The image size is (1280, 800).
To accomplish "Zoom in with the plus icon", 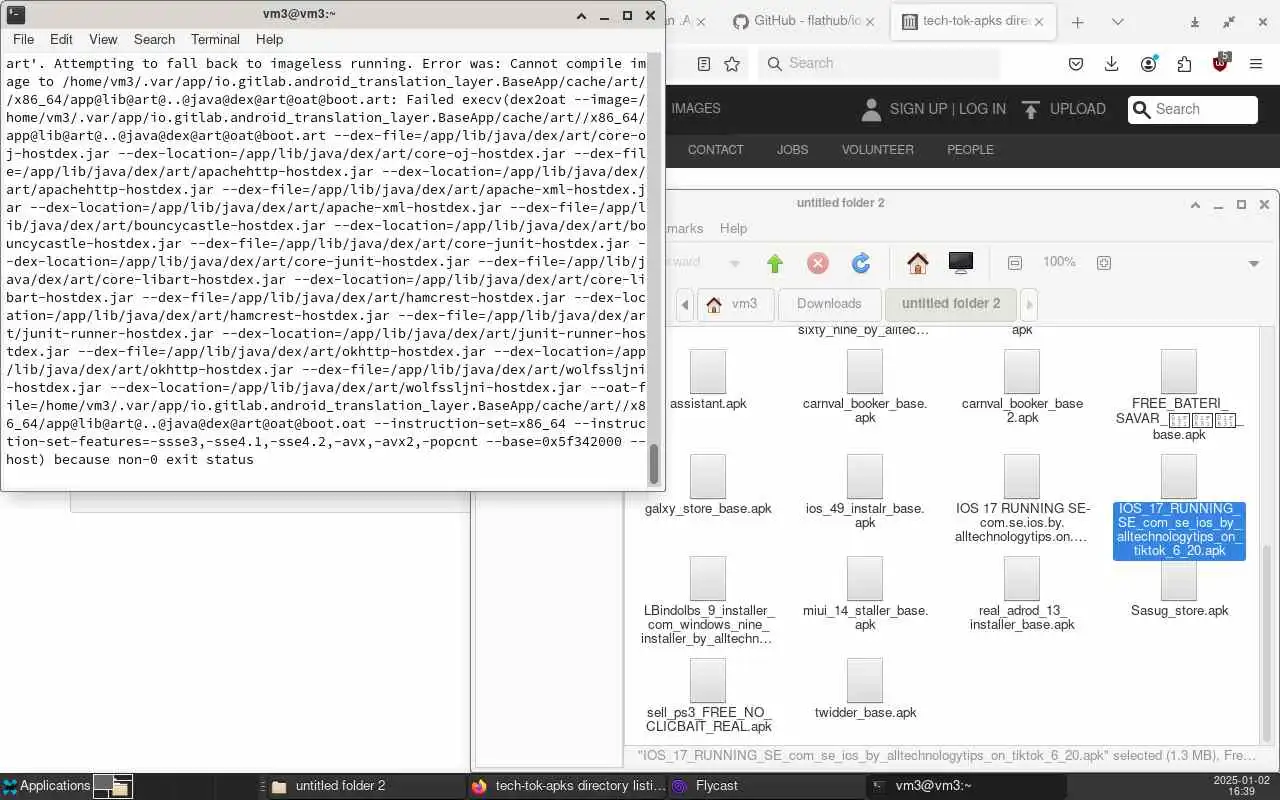I will pos(1104,263).
